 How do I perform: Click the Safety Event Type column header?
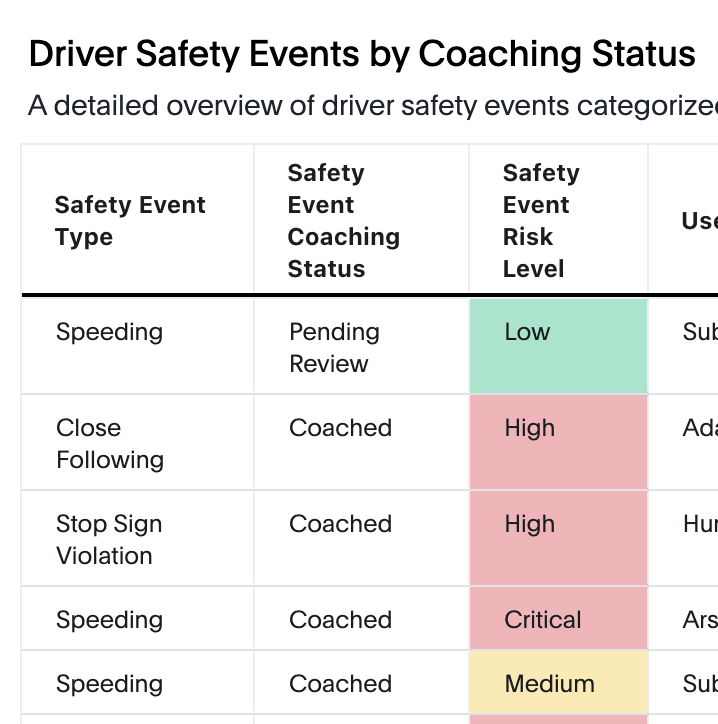click(x=130, y=221)
